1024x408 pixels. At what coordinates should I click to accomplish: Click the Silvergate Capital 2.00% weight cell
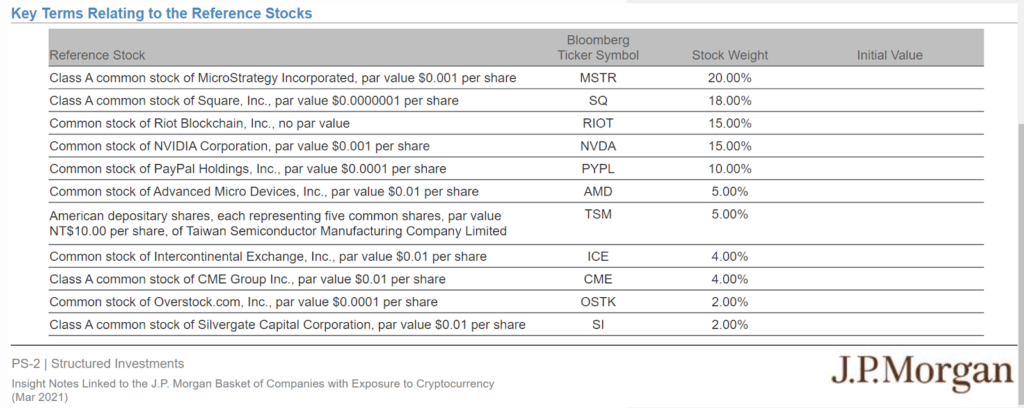(x=721, y=325)
